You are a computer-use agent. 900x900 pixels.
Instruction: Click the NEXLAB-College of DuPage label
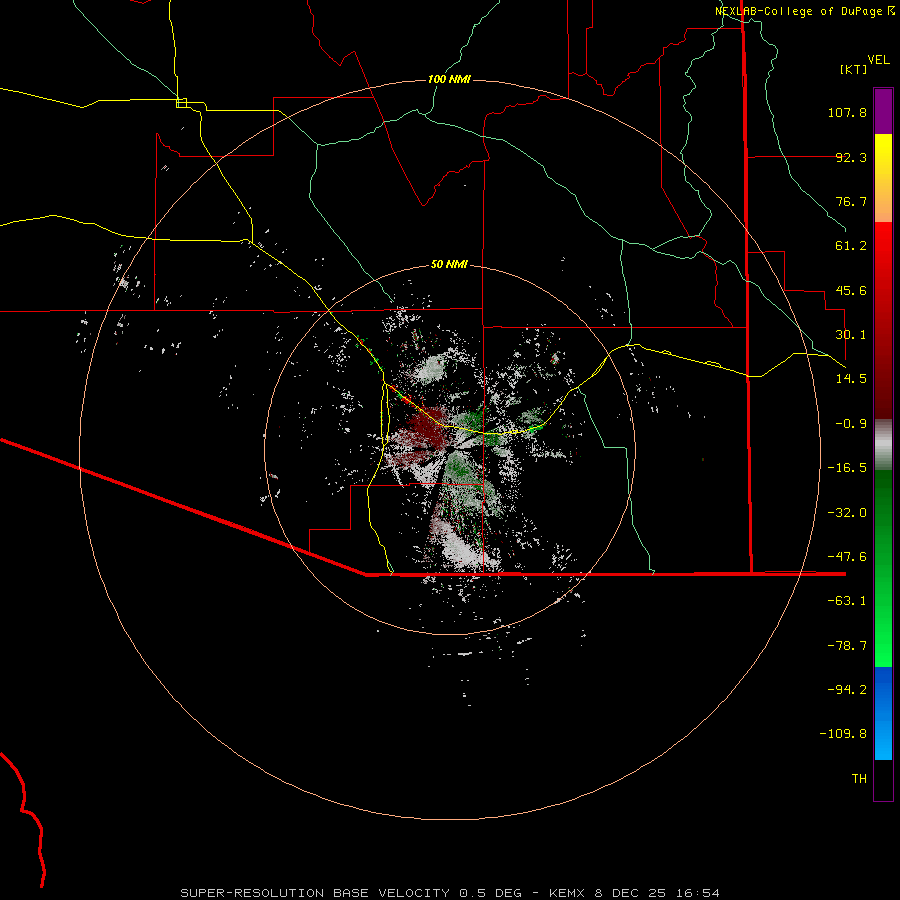click(x=798, y=11)
